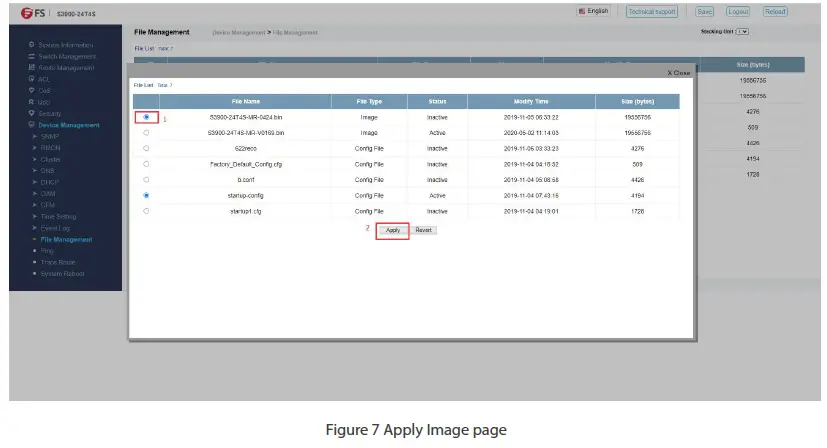Go to System Reboot in sidebar
The width and height of the screenshot is (827, 448).
[63, 273]
